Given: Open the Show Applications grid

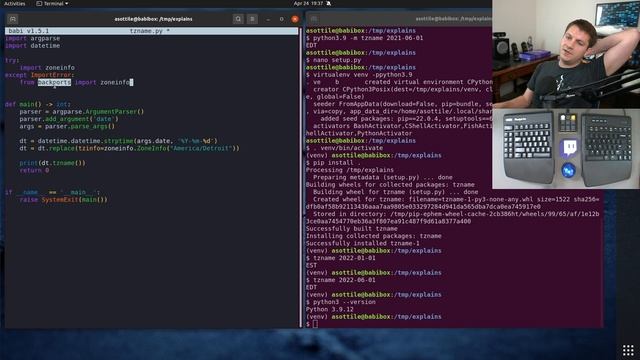Looking at the screenshot, I should tap(628, 350).
